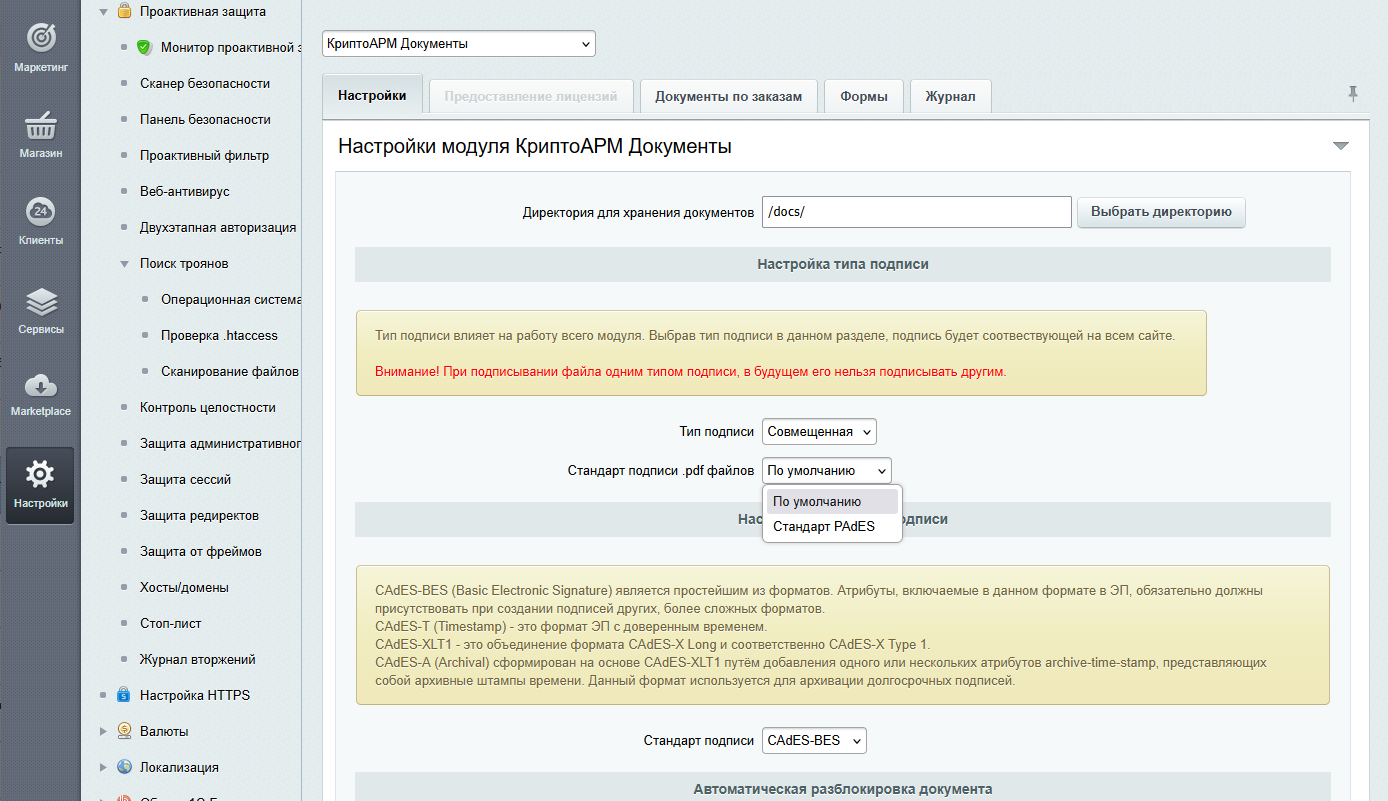The height and width of the screenshot is (801, 1388).
Task: Click the lock icon next to Настройка HTTPS
Action: click(125, 694)
